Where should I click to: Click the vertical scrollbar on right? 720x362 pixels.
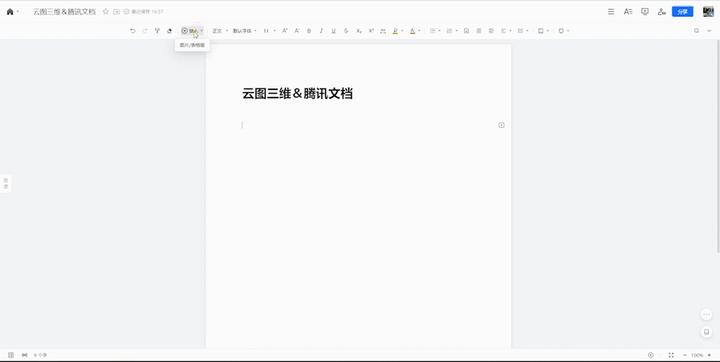tap(718, 146)
